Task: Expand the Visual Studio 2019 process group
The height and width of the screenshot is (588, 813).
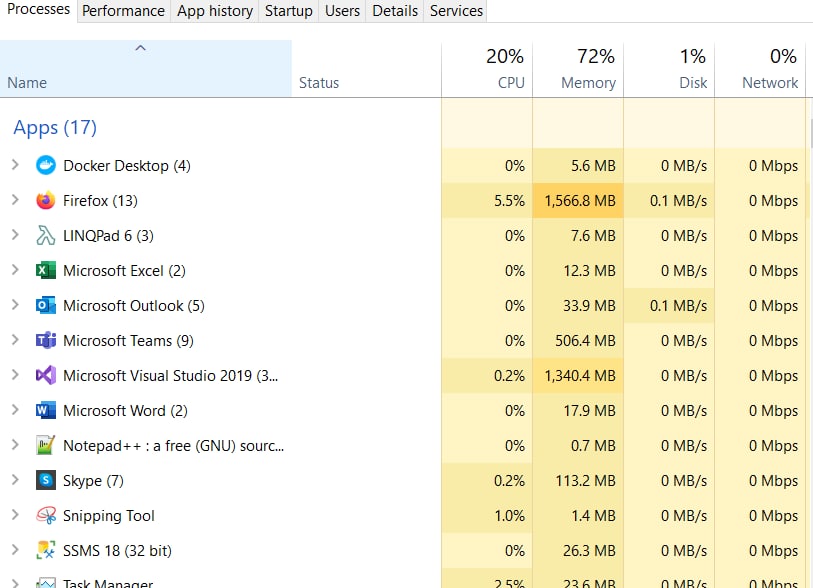Action: pyautogui.click(x=15, y=375)
